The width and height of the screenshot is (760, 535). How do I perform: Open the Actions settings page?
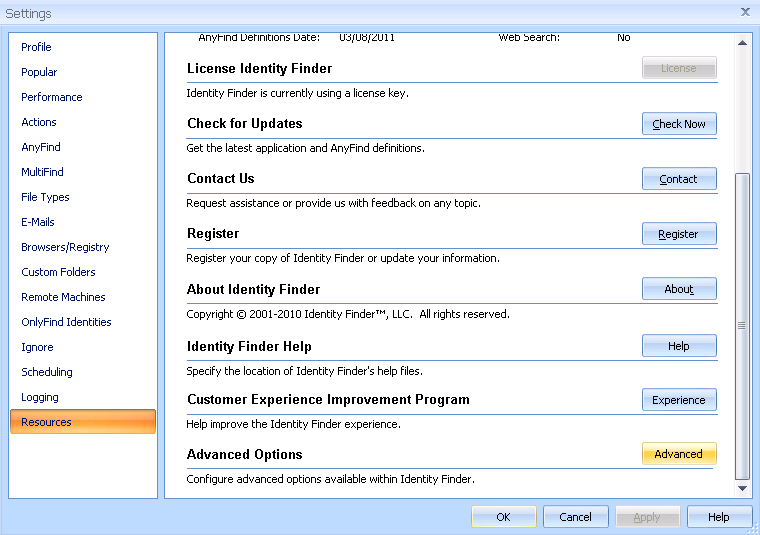click(39, 122)
